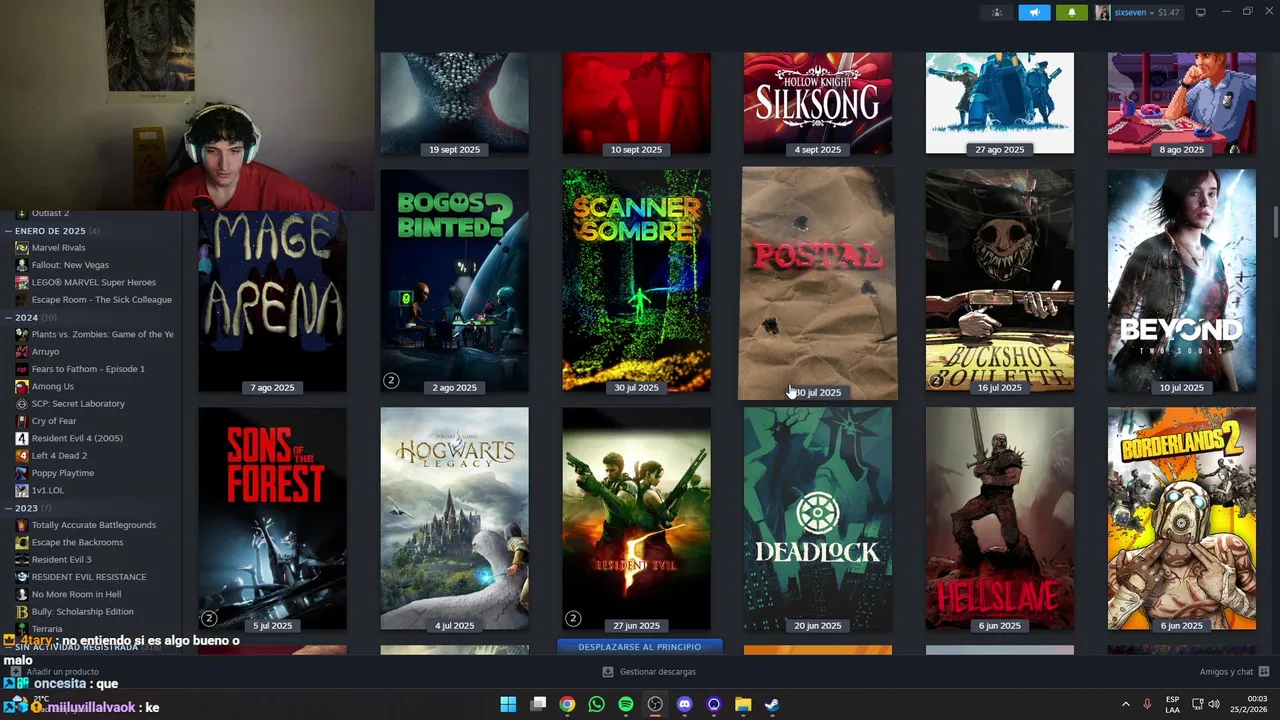This screenshot has width=1280, height=720.
Task: Click the Bully: Scholarship Edition icon
Action: [x=22, y=611]
